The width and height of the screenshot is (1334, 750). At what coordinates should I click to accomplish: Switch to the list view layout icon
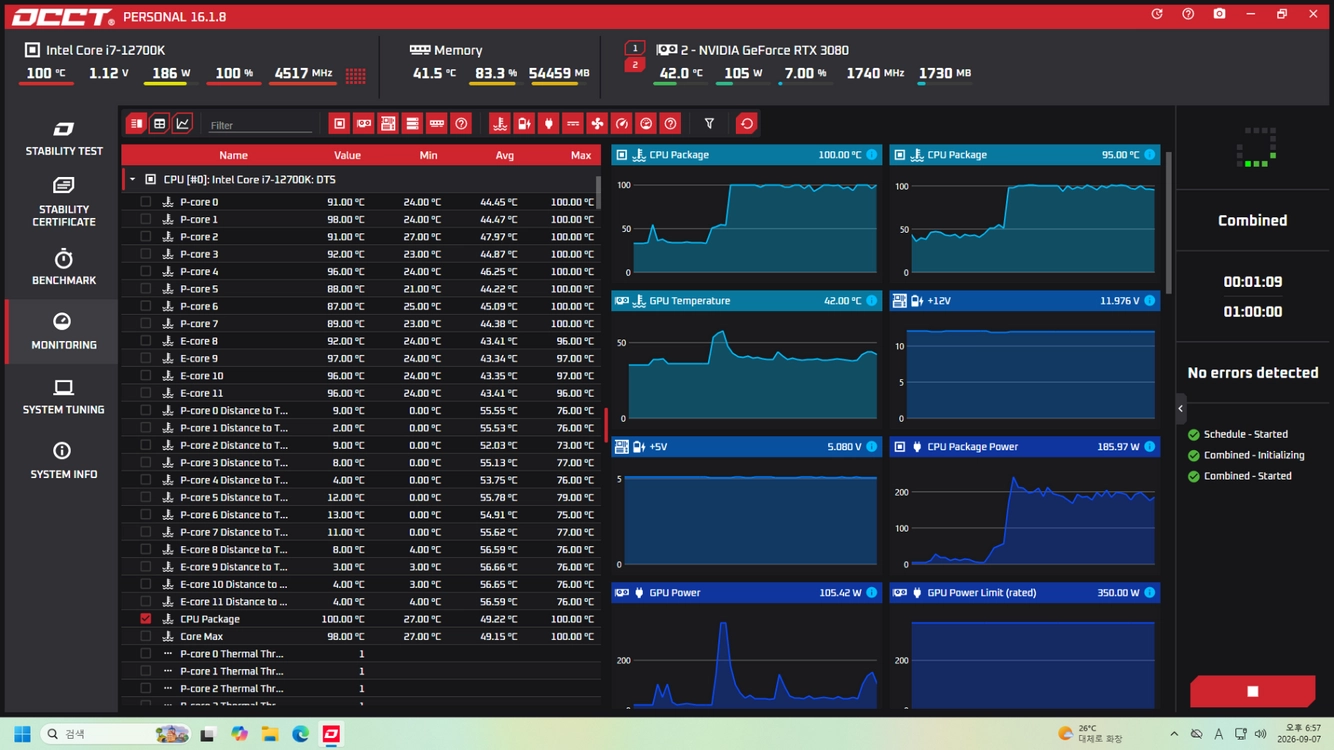pyautogui.click(x=136, y=124)
